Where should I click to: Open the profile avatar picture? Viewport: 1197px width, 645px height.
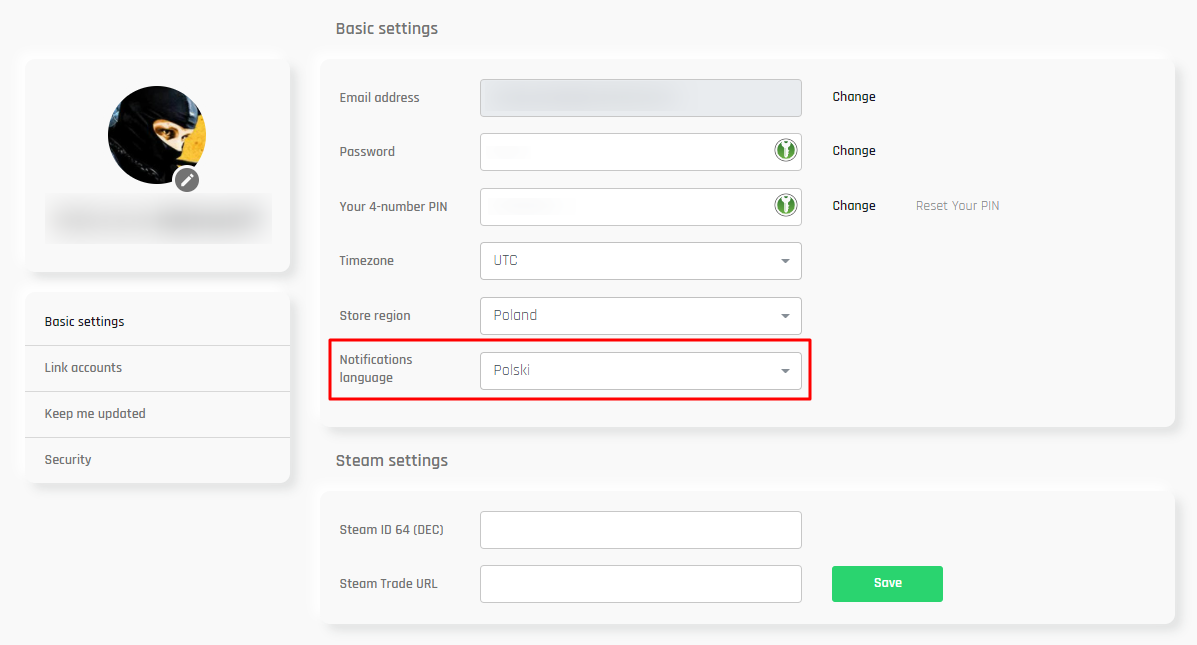point(156,135)
